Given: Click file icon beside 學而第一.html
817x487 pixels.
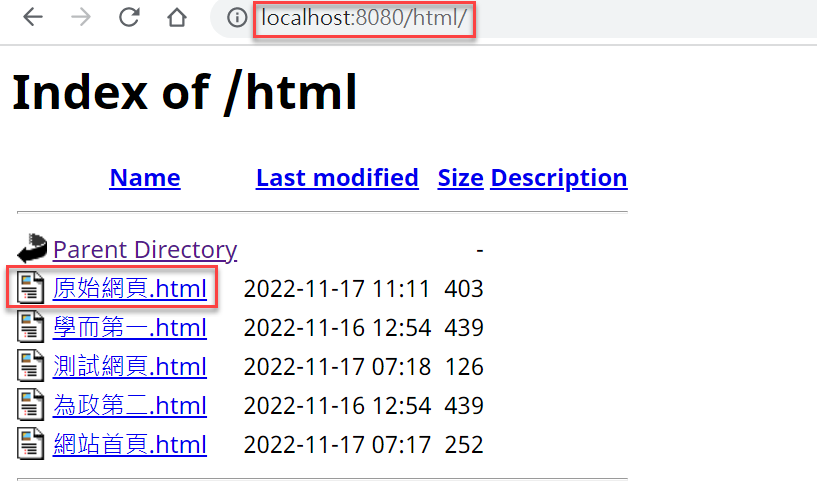Looking at the screenshot, I should [x=30, y=327].
